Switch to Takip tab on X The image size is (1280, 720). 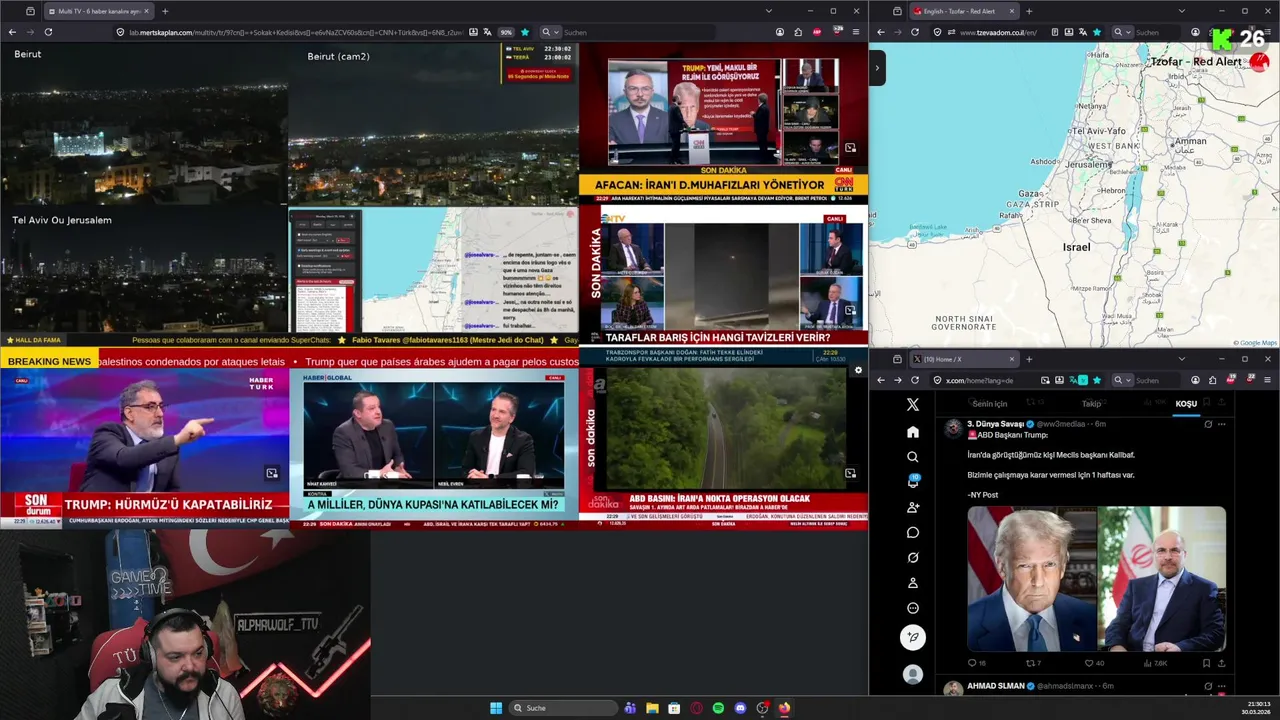(1091, 404)
